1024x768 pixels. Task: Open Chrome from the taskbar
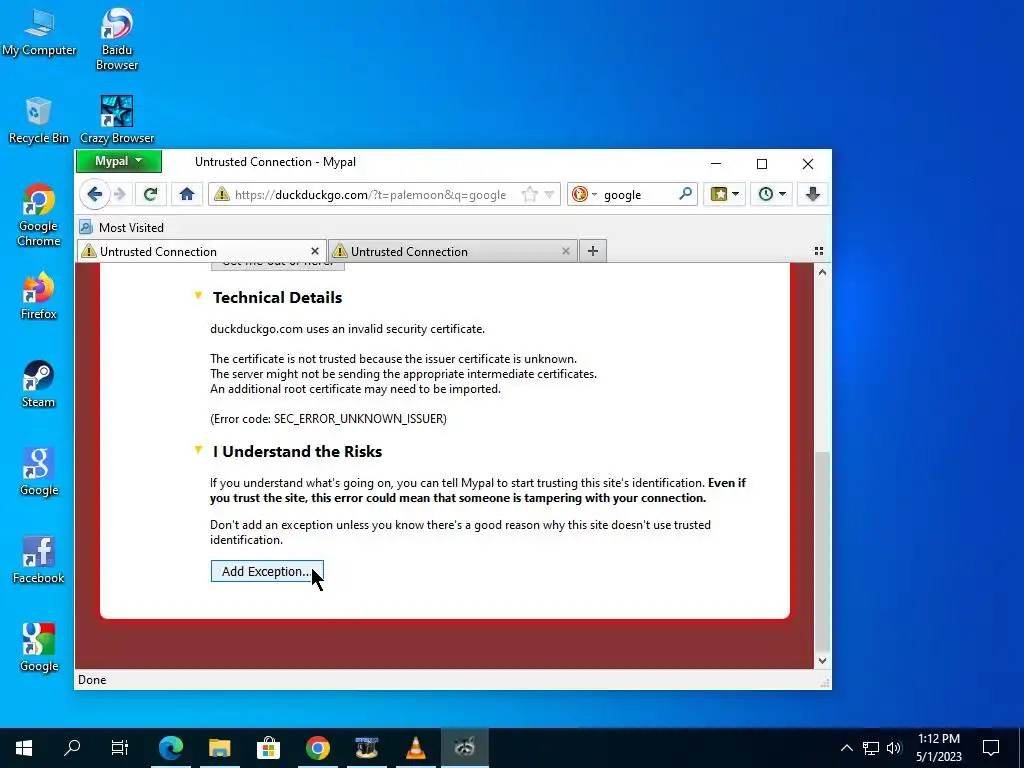(318, 748)
